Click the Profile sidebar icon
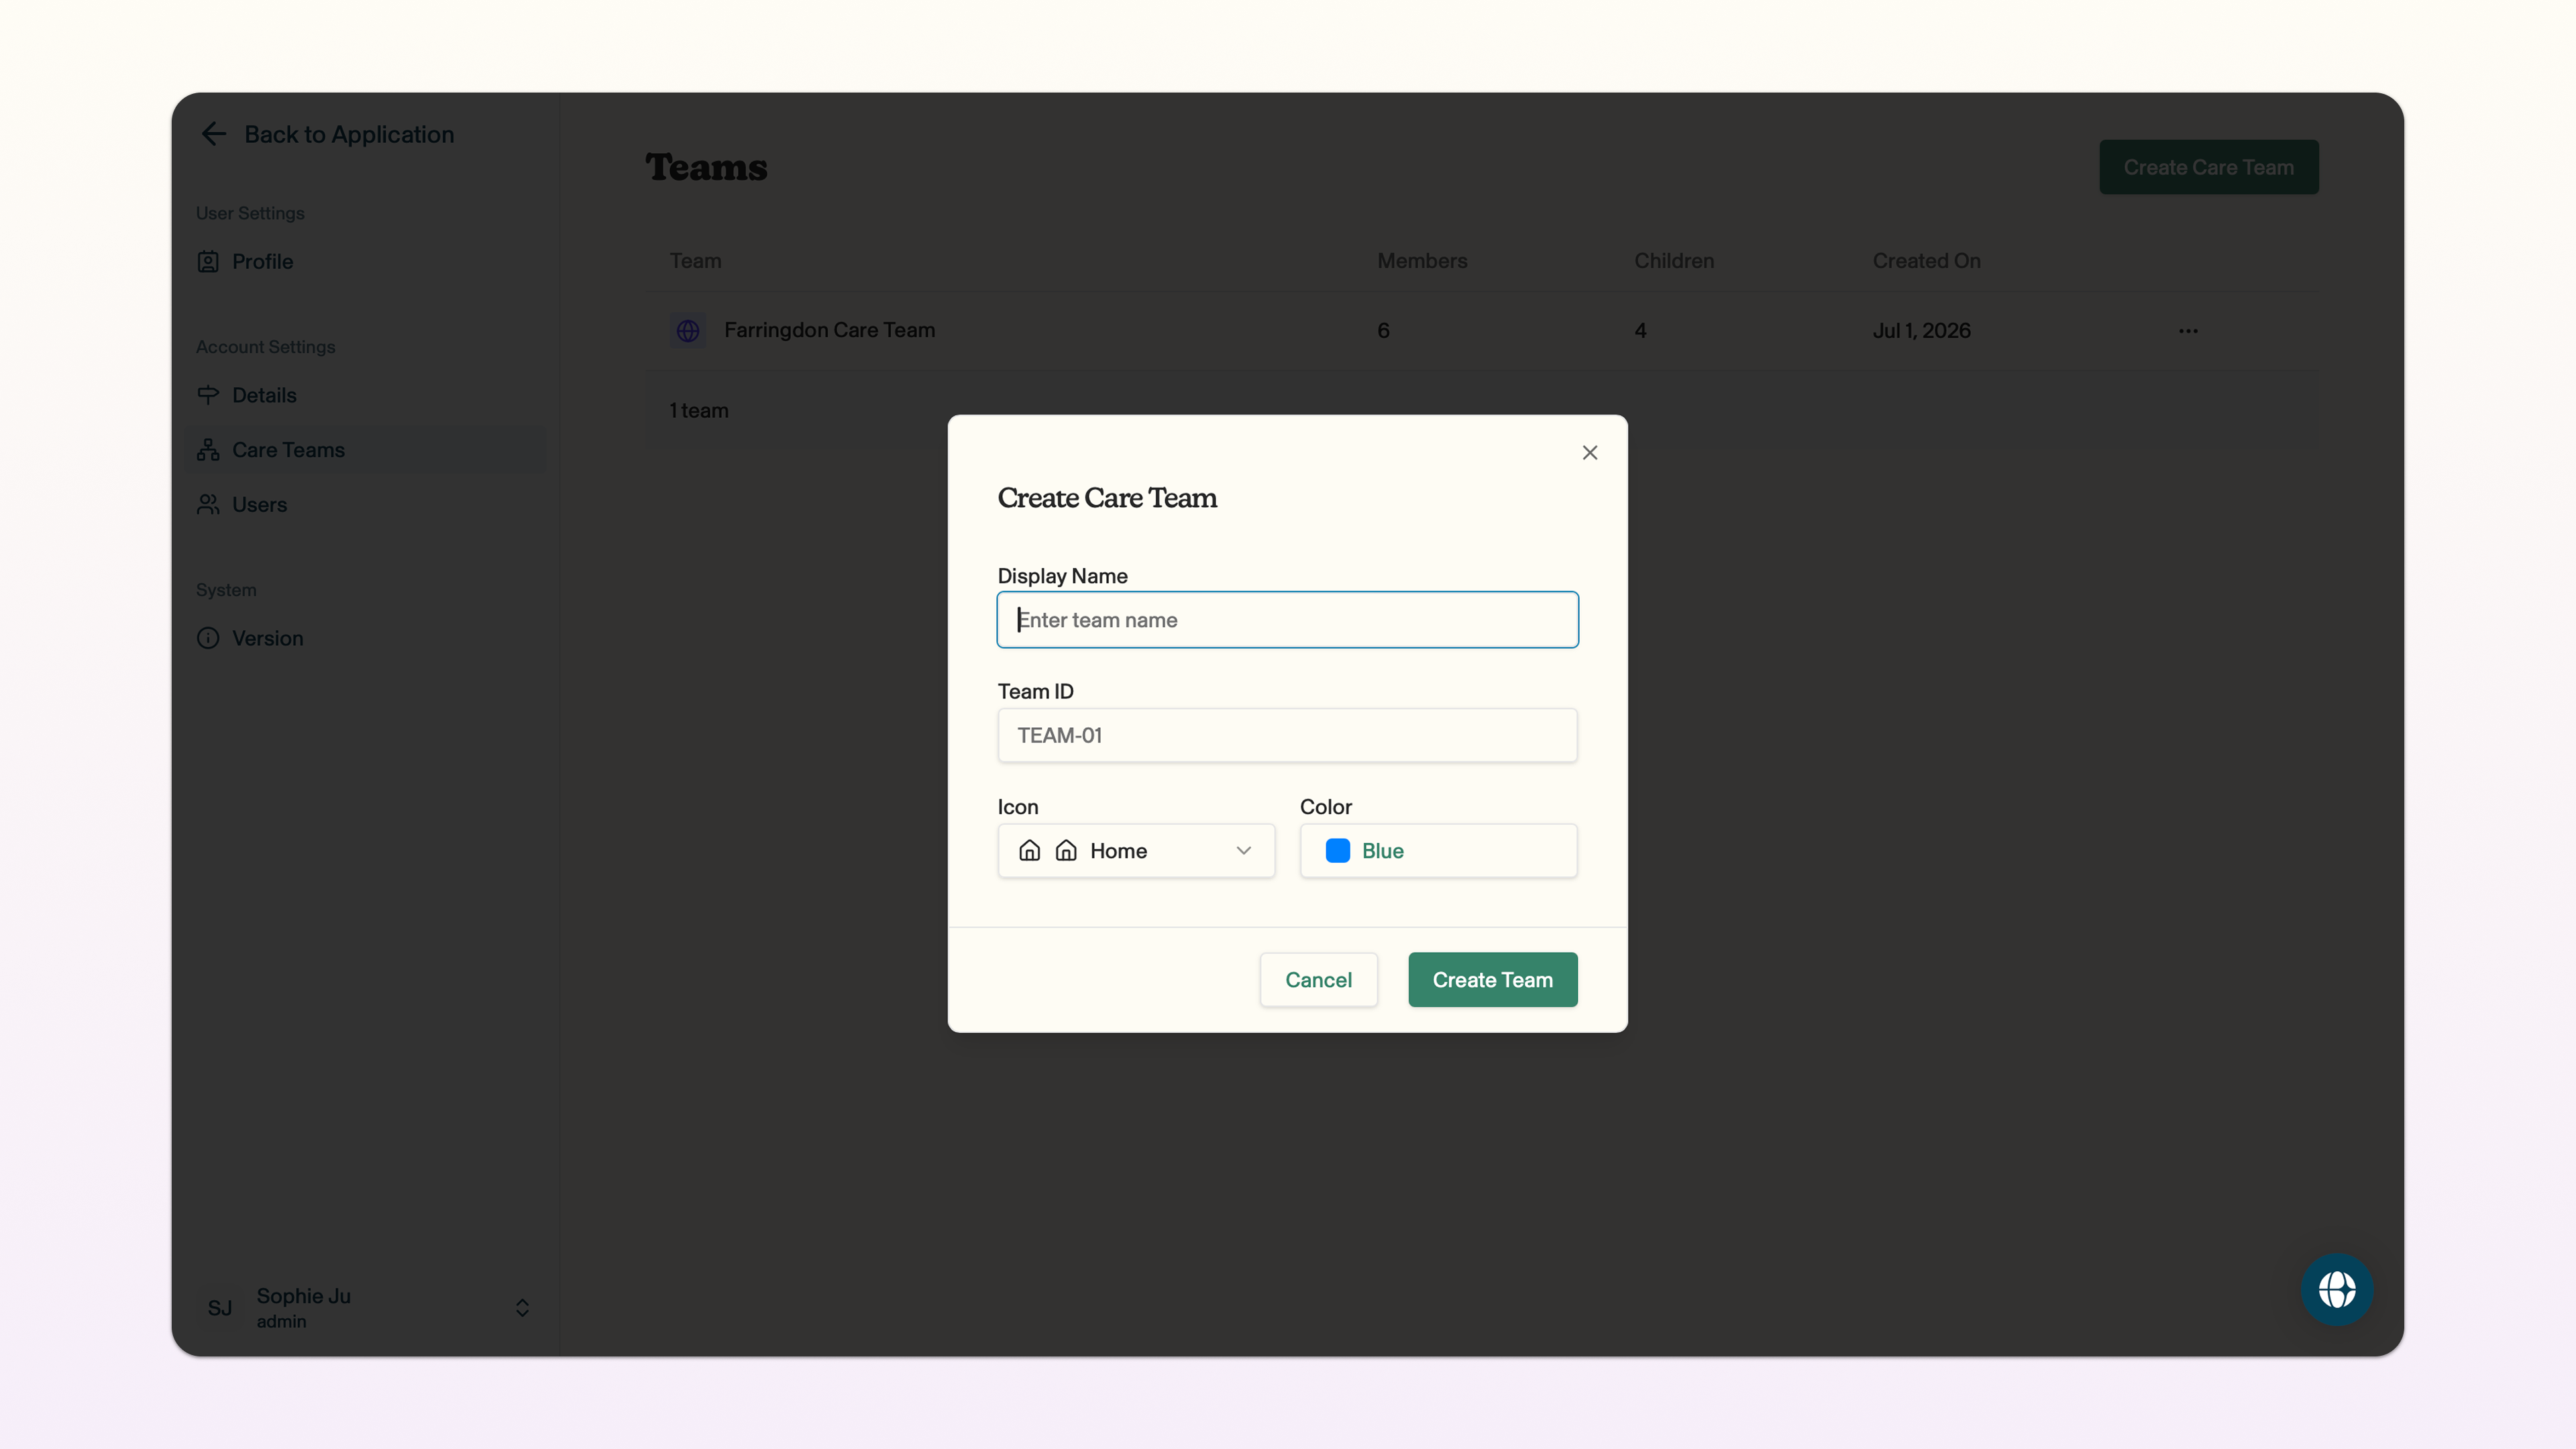The width and height of the screenshot is (2576, 1449). click(208, 261)
